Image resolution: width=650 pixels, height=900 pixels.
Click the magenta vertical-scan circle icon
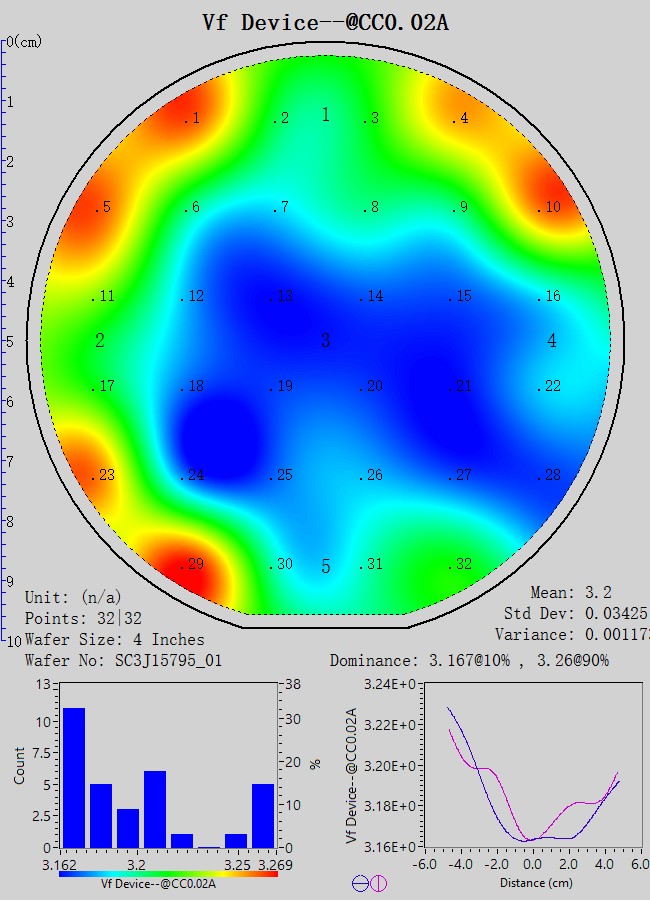pyautogui.click(x=379, y=883)
